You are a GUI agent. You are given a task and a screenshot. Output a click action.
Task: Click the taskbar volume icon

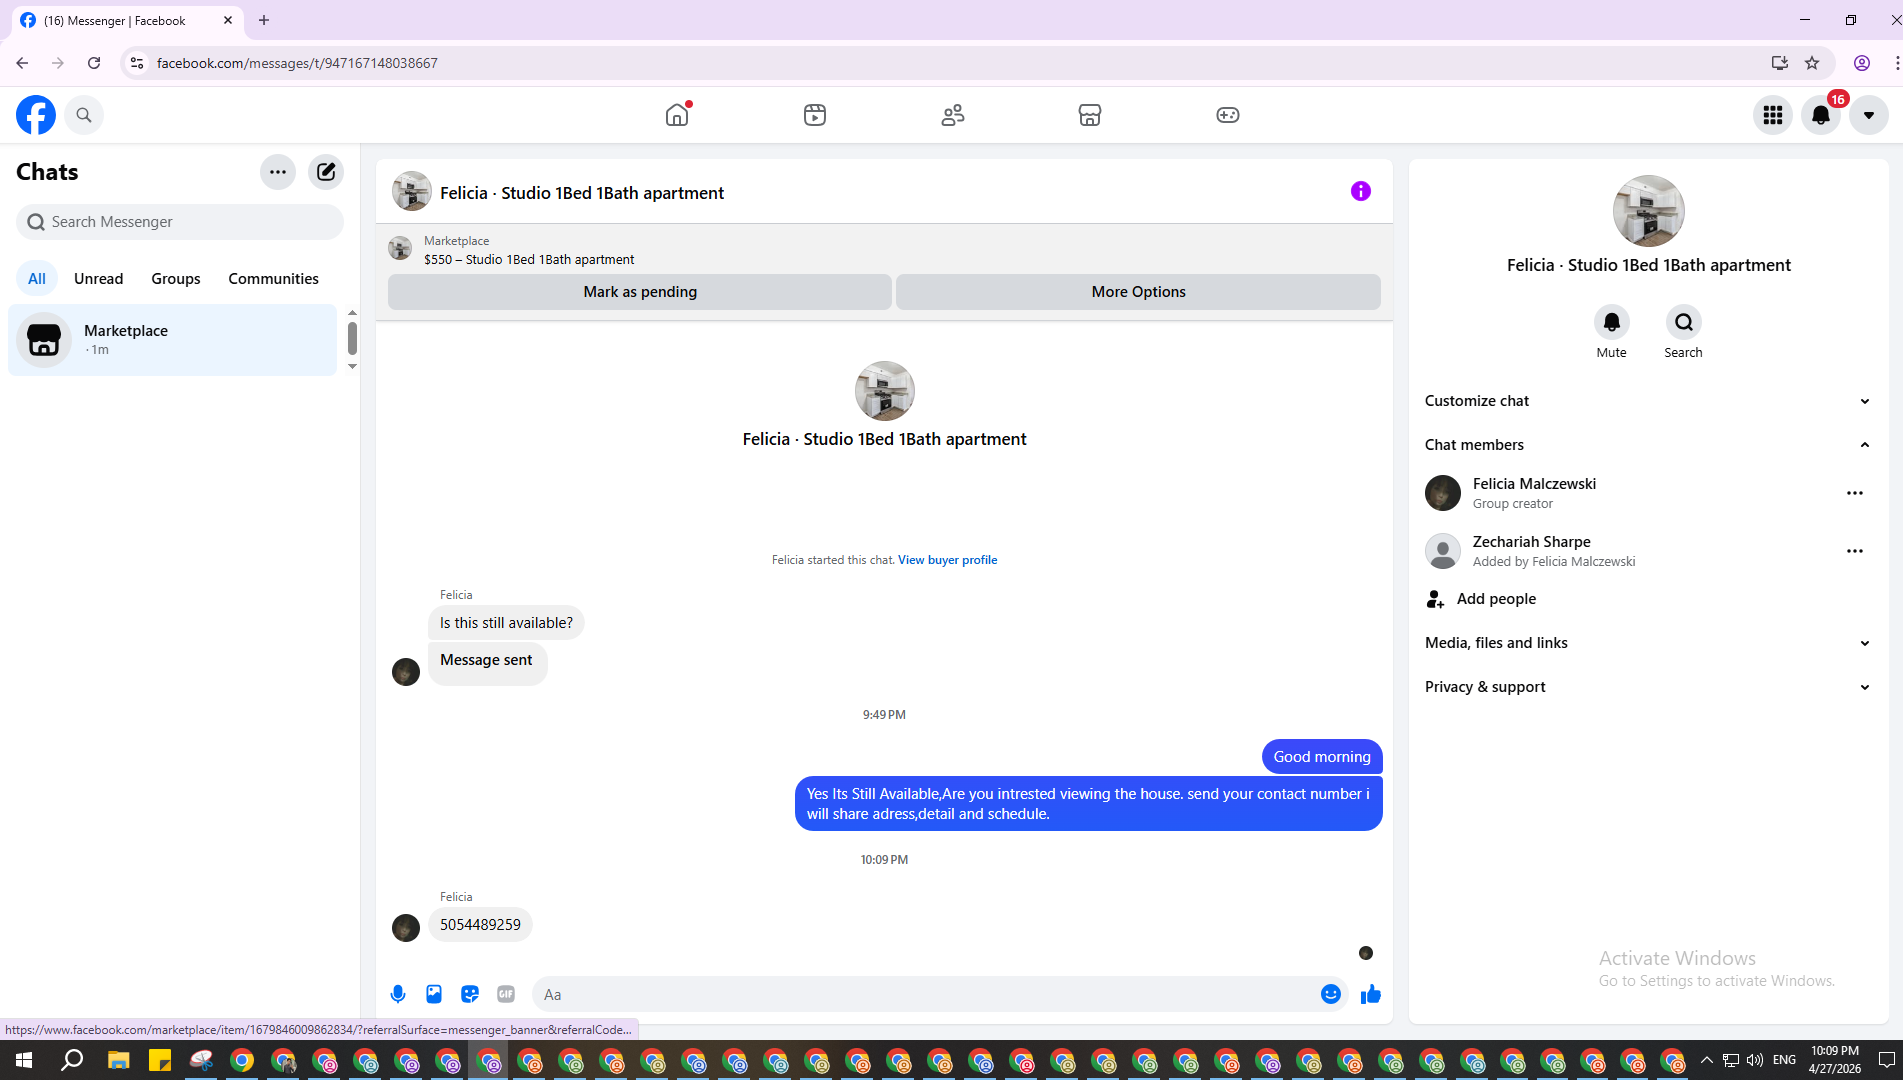[x=1755, y=1060]
